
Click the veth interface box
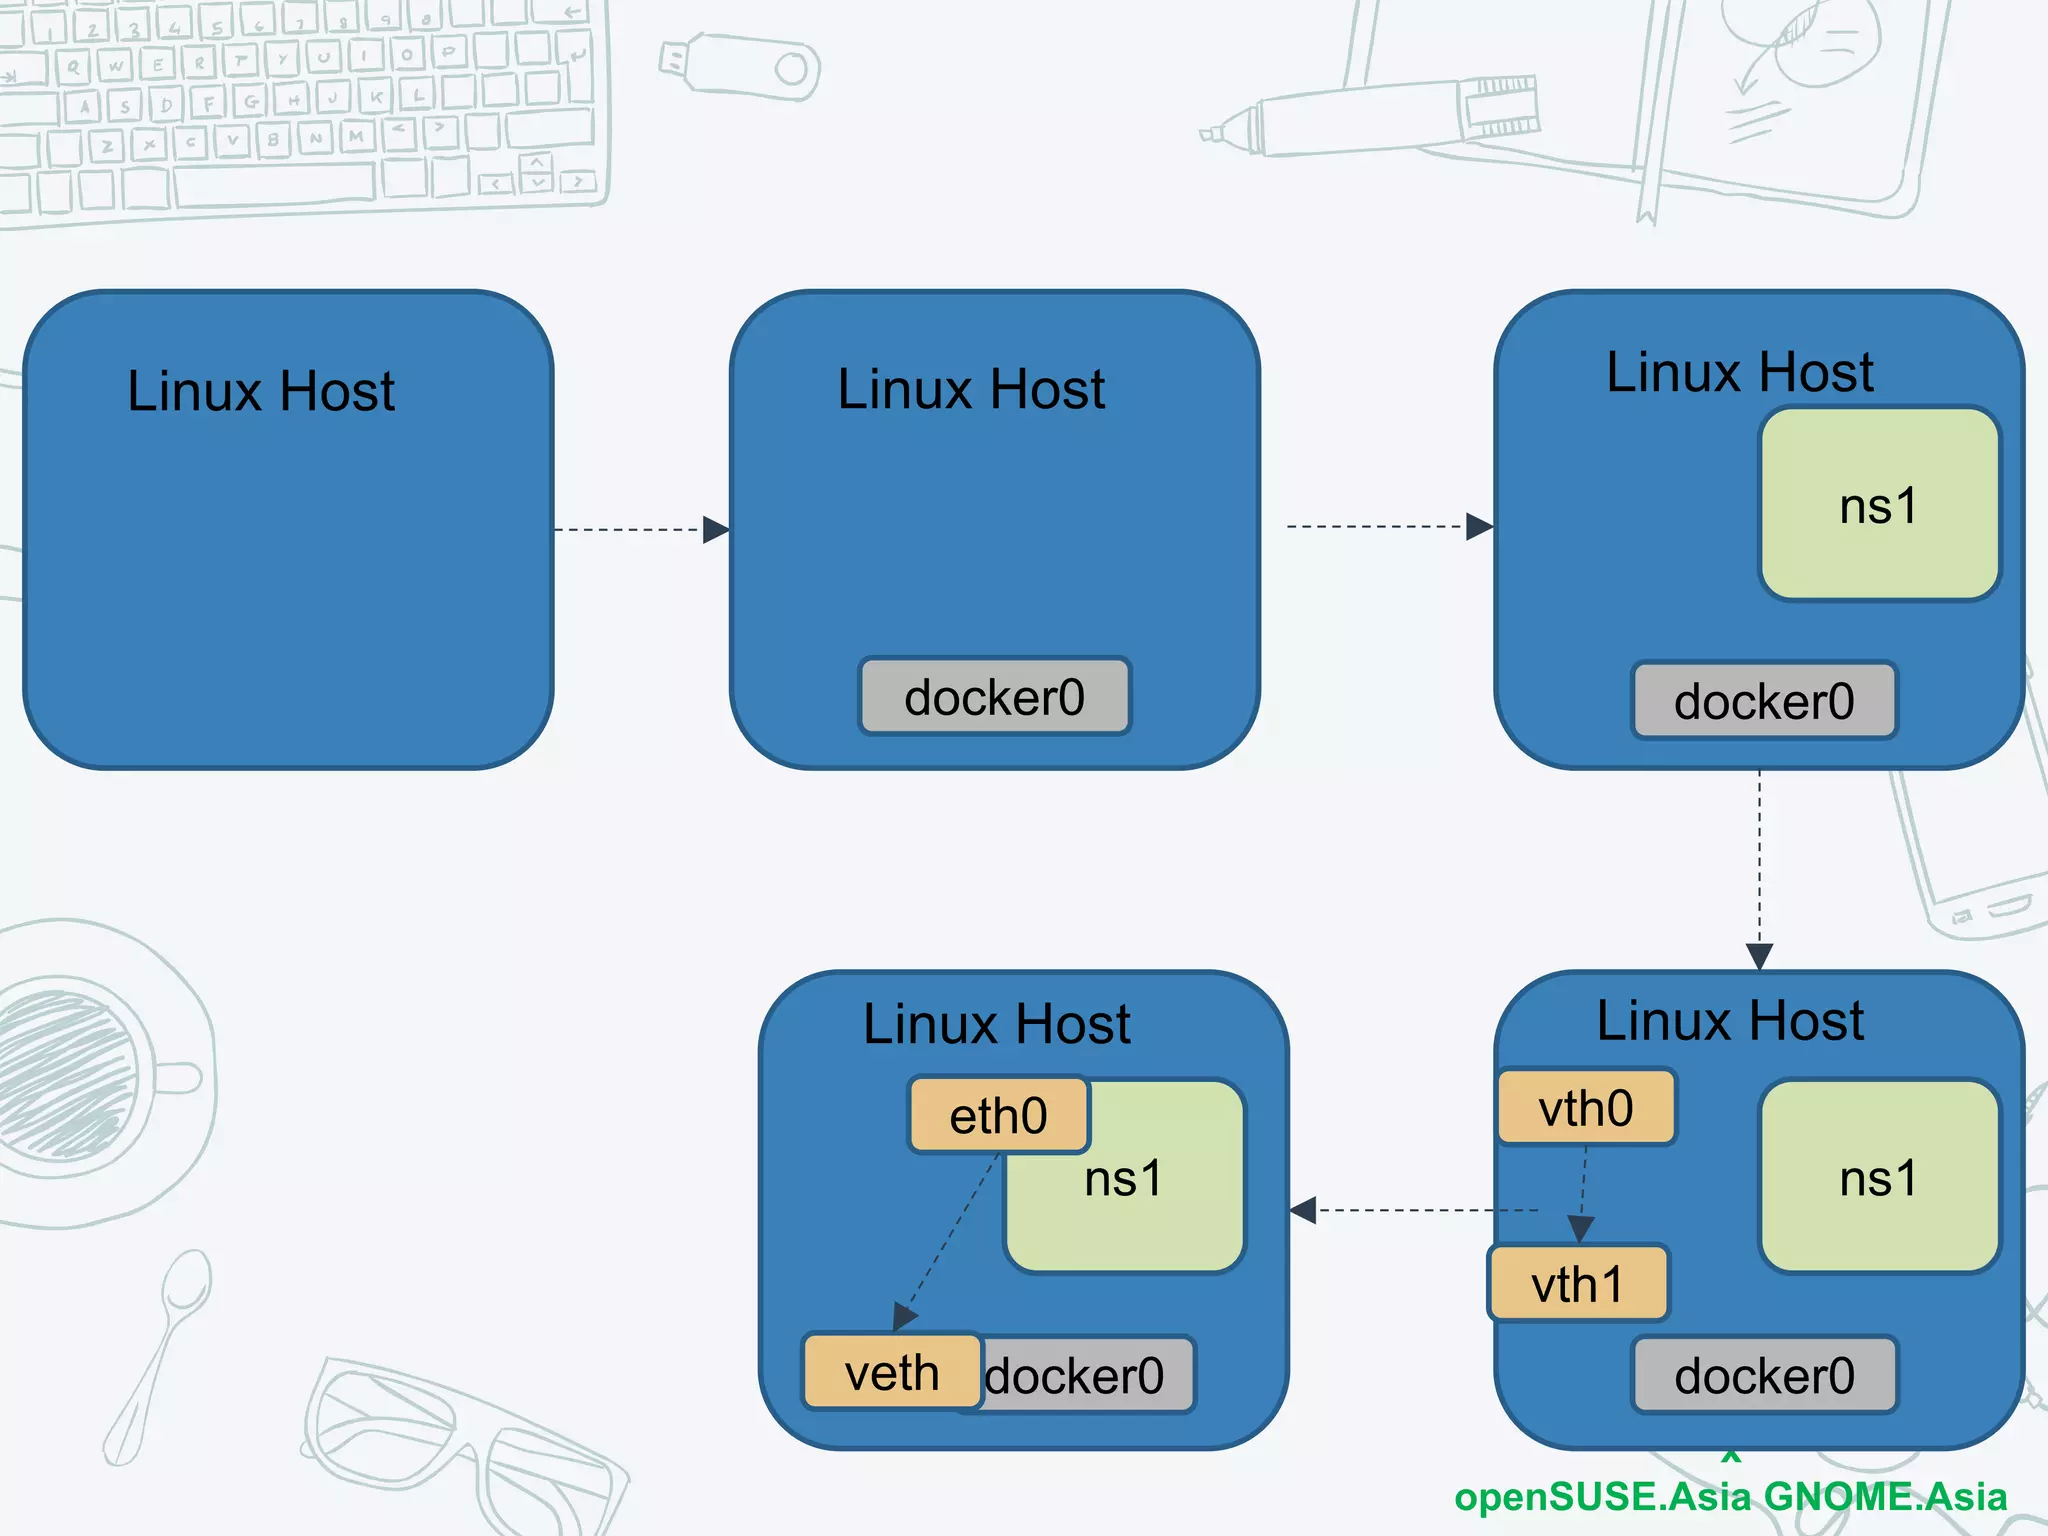pyautogui.click(x=893, y=1371)
